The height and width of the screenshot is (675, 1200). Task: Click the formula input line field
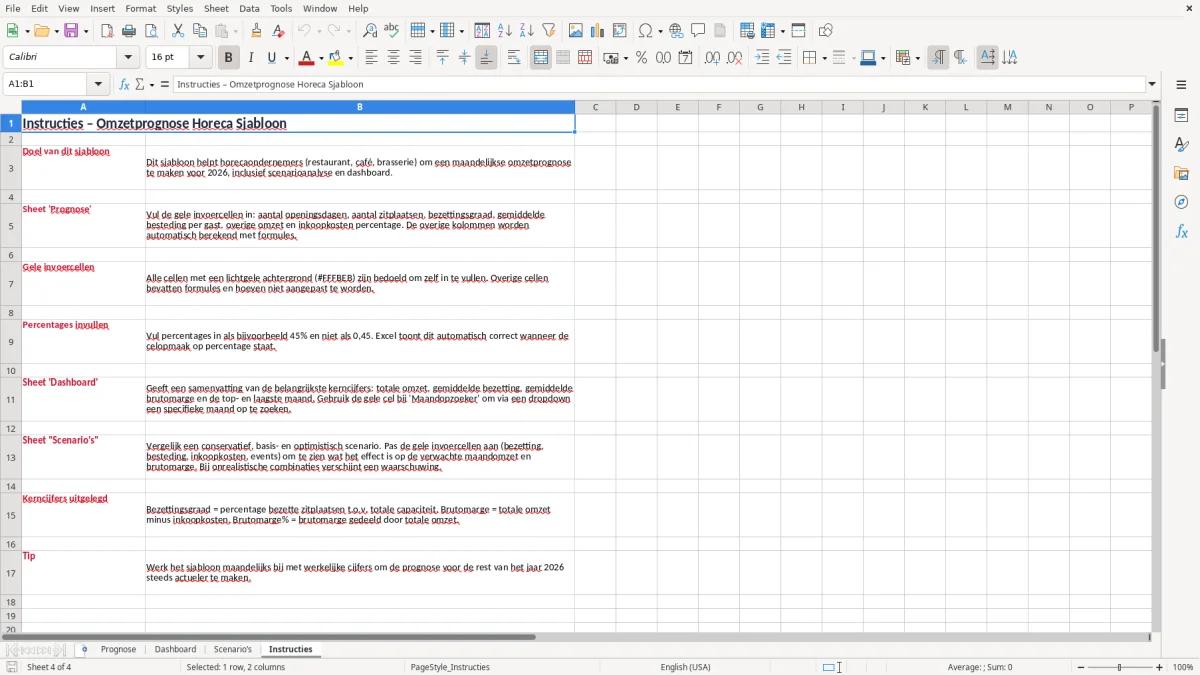(x=659, y=84)
